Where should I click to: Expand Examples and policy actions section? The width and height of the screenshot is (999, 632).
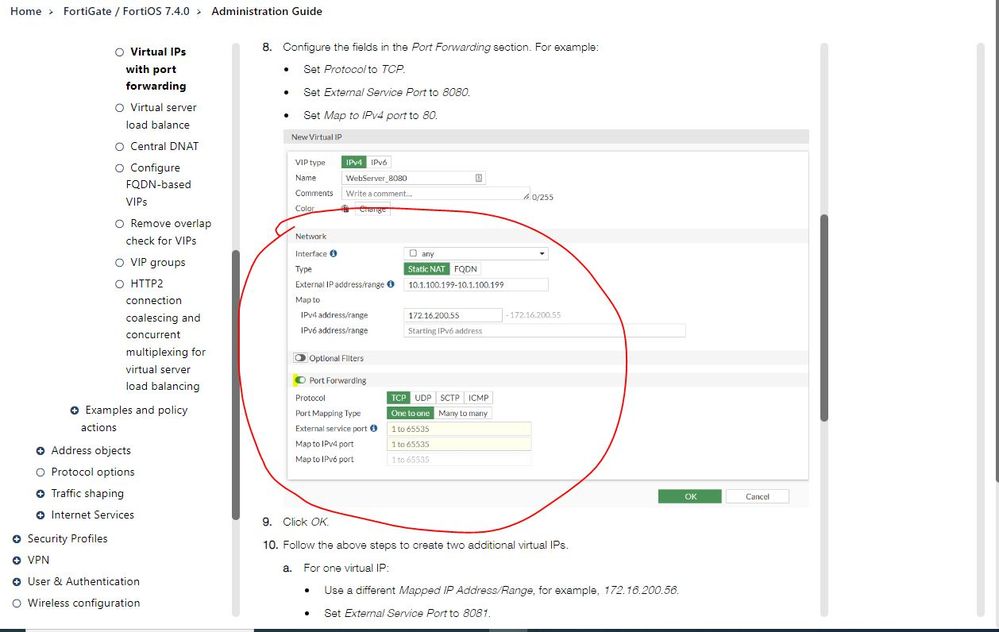(75, 410)
